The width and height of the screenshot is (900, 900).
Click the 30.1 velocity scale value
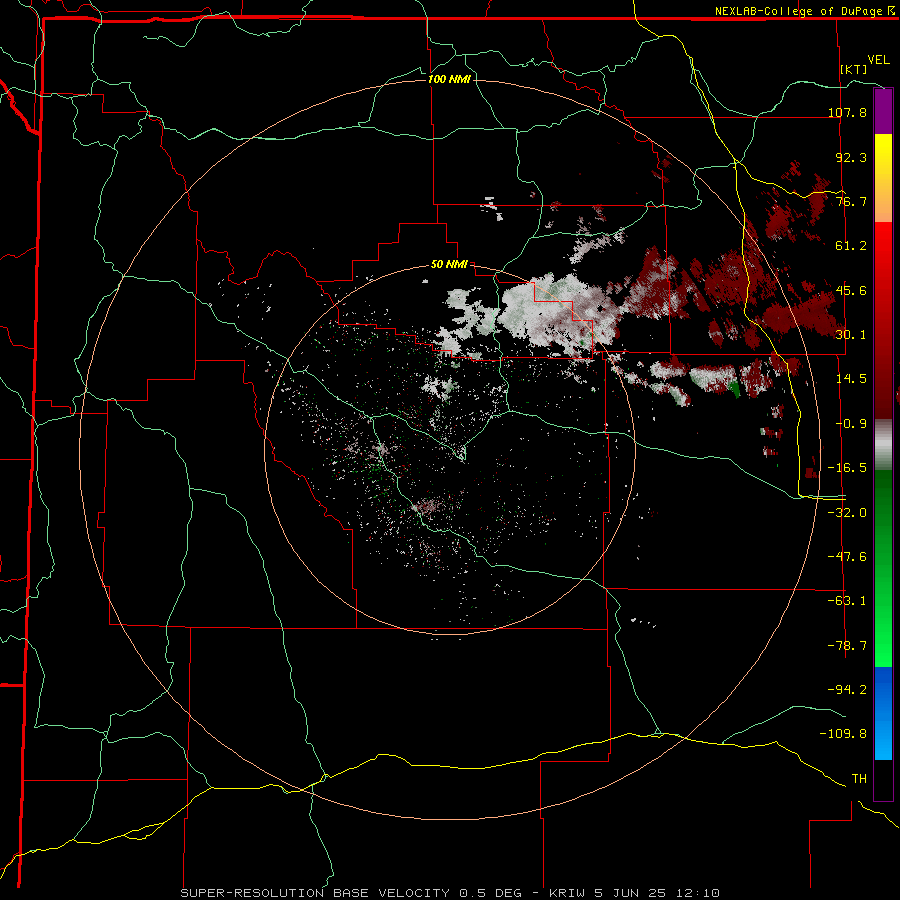851,335
